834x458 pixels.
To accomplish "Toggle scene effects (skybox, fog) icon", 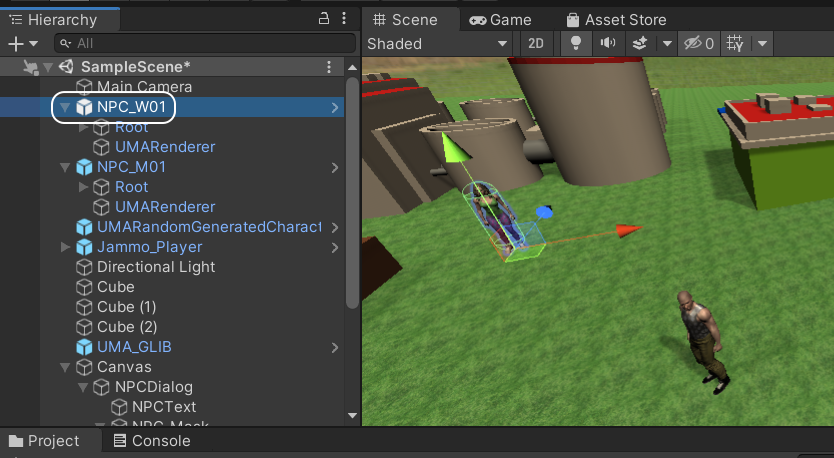I will tap(639, 44).
